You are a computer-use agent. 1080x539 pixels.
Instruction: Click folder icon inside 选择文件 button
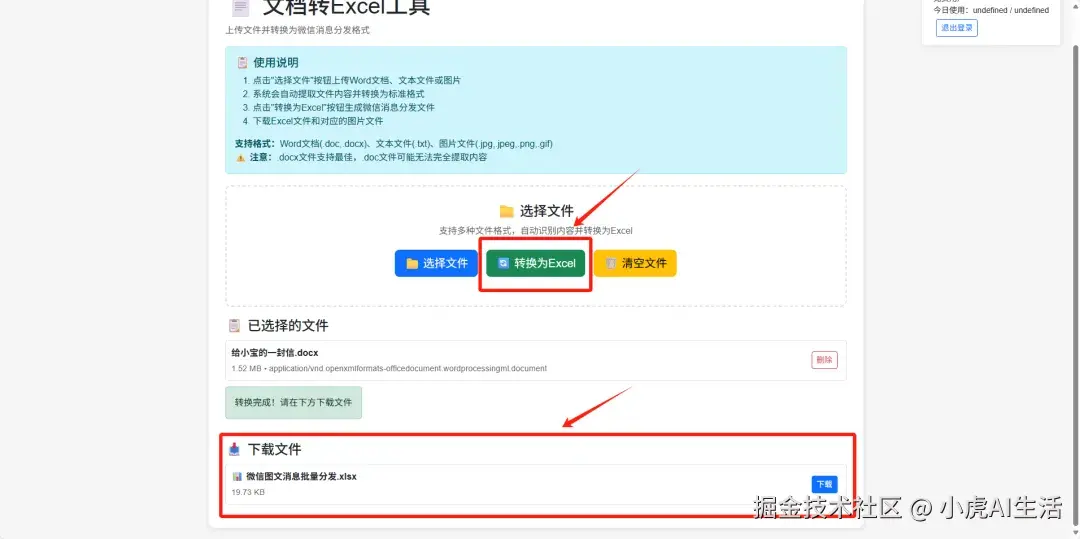click(x=412, y=264)
